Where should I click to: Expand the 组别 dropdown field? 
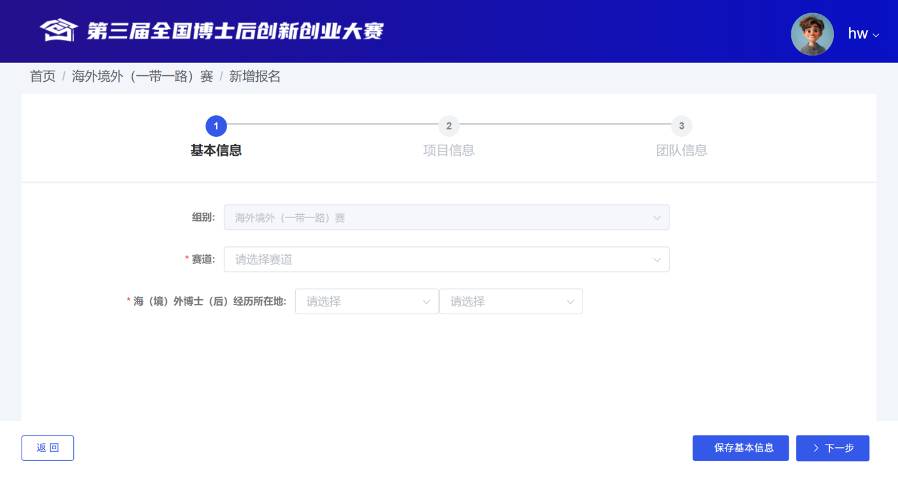446,217
